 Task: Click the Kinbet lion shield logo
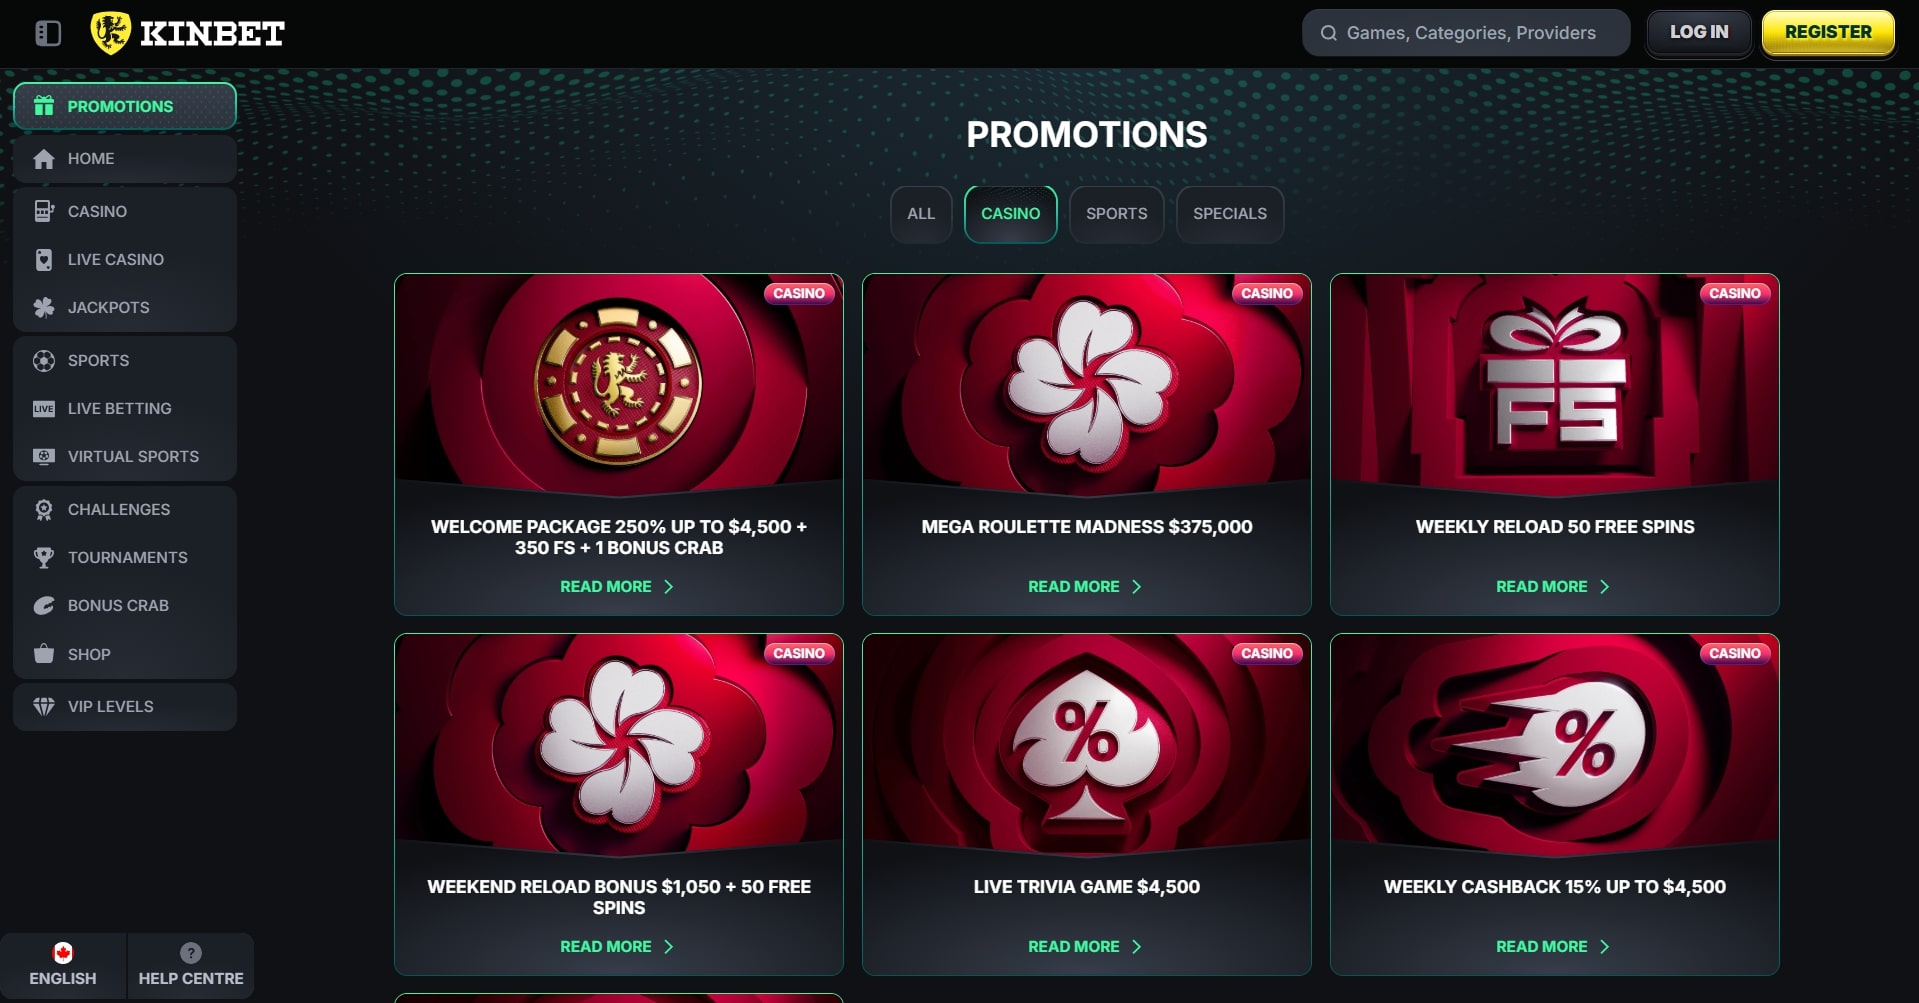coord(110,33)
